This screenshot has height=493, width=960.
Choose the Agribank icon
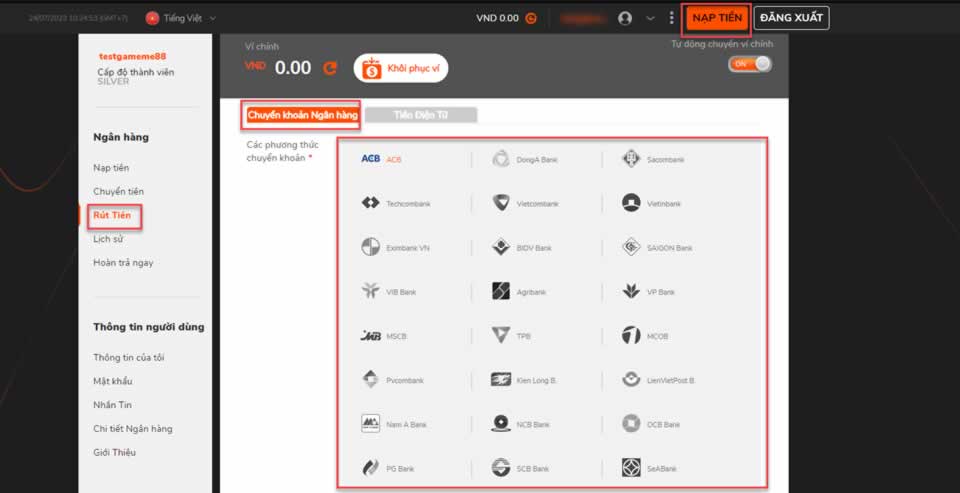[501, 292]
